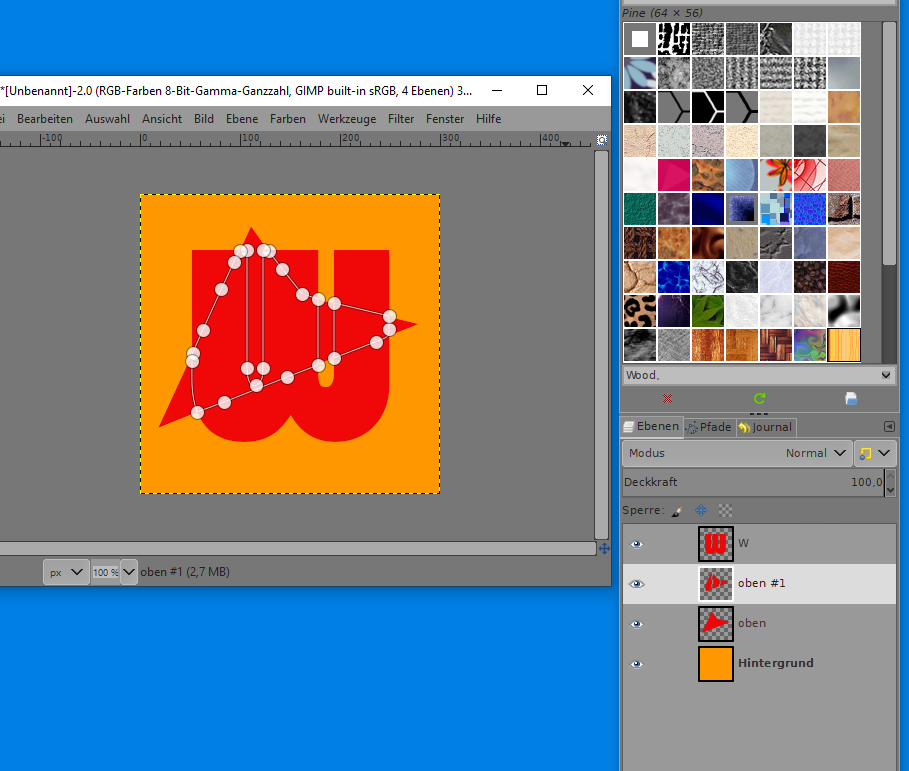This screenshot has height=771, width=909.
Task: Toggle the lock alpha channel checkerboard icon
Action: click(x=725, y=510)
